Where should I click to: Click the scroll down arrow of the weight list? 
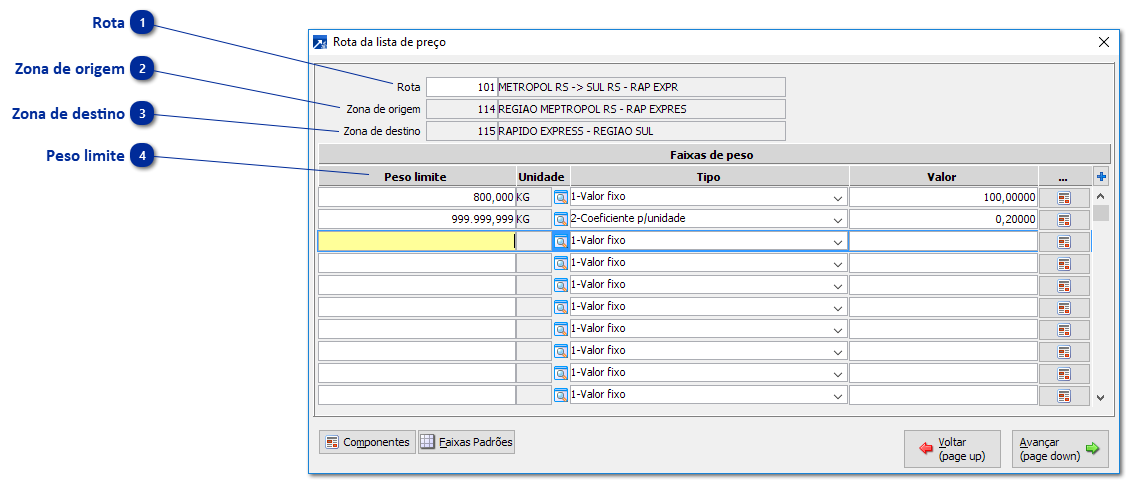pos(1100,397)
